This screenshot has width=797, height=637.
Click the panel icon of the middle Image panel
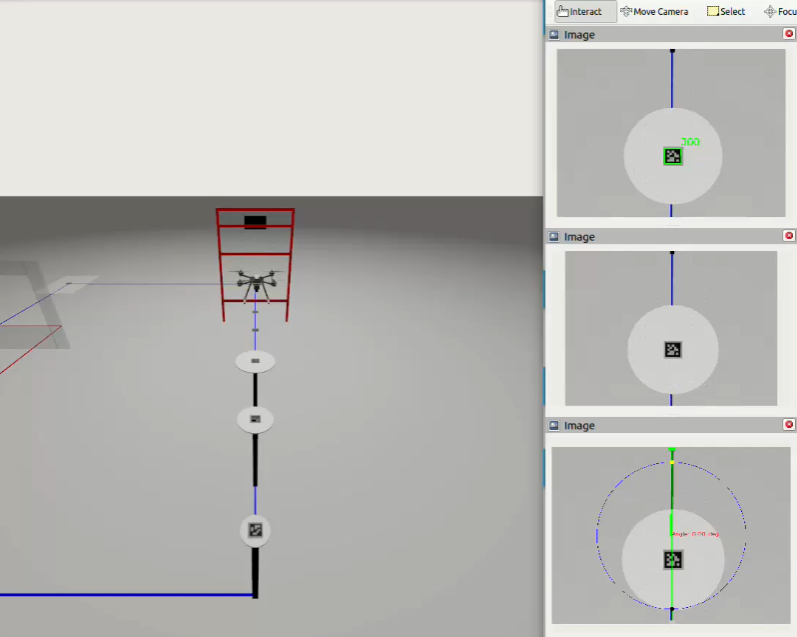click(554, 236)
